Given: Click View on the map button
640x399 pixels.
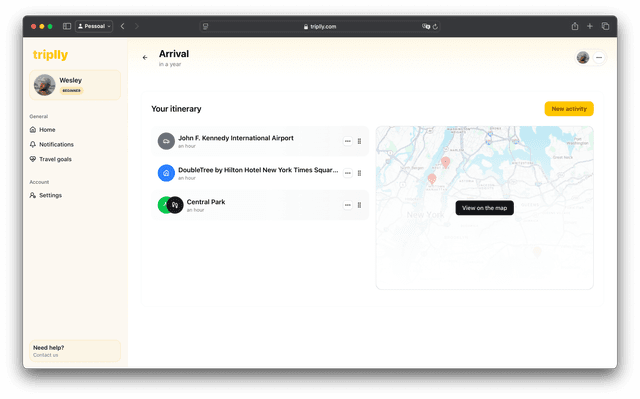Looking at the screenshot, I should (x=484, y=208).
